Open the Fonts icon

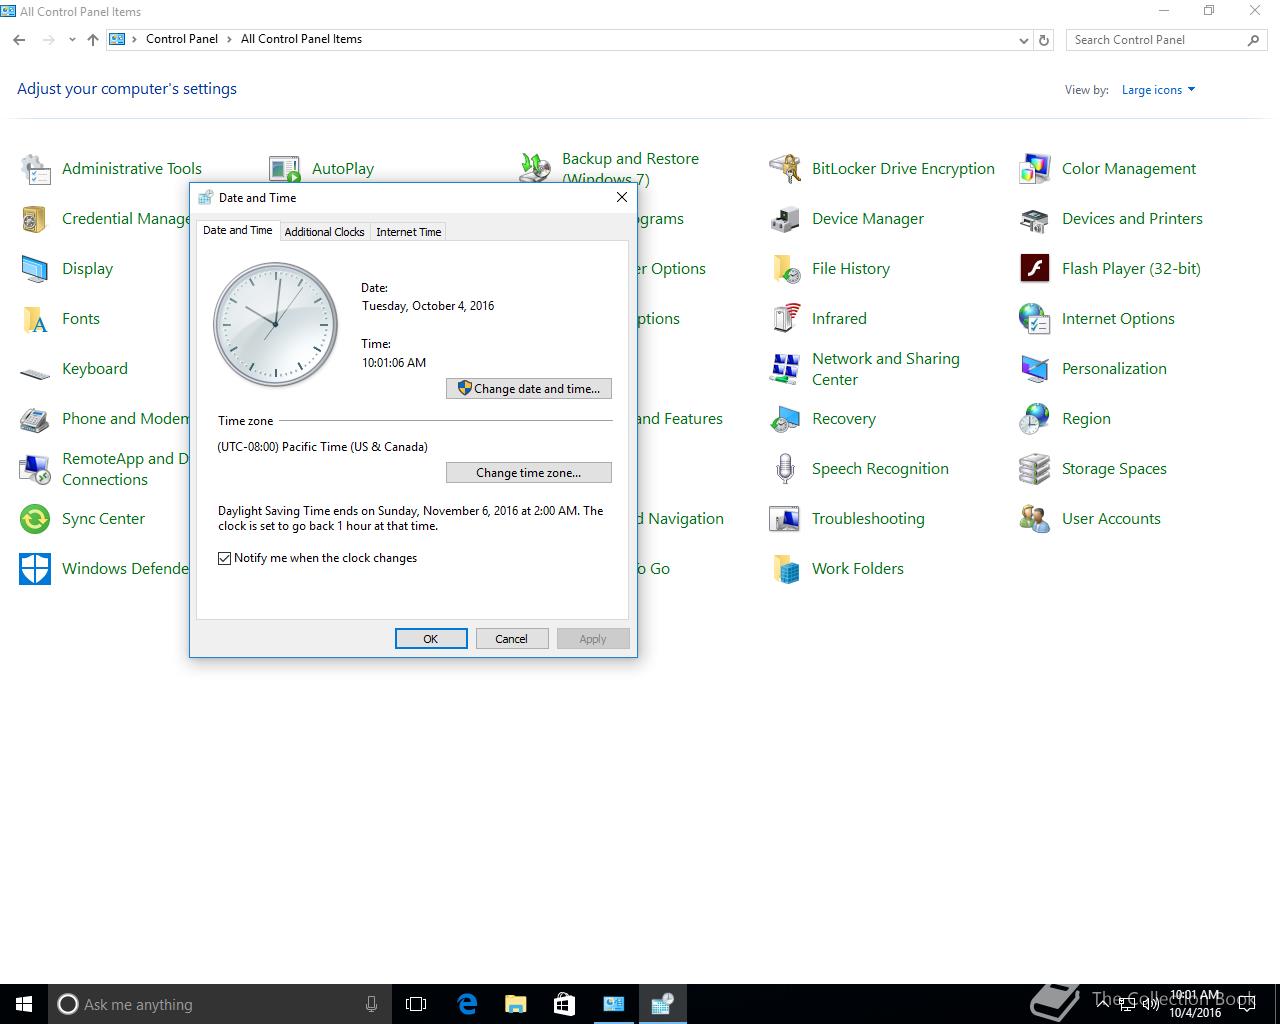[35, 319]
